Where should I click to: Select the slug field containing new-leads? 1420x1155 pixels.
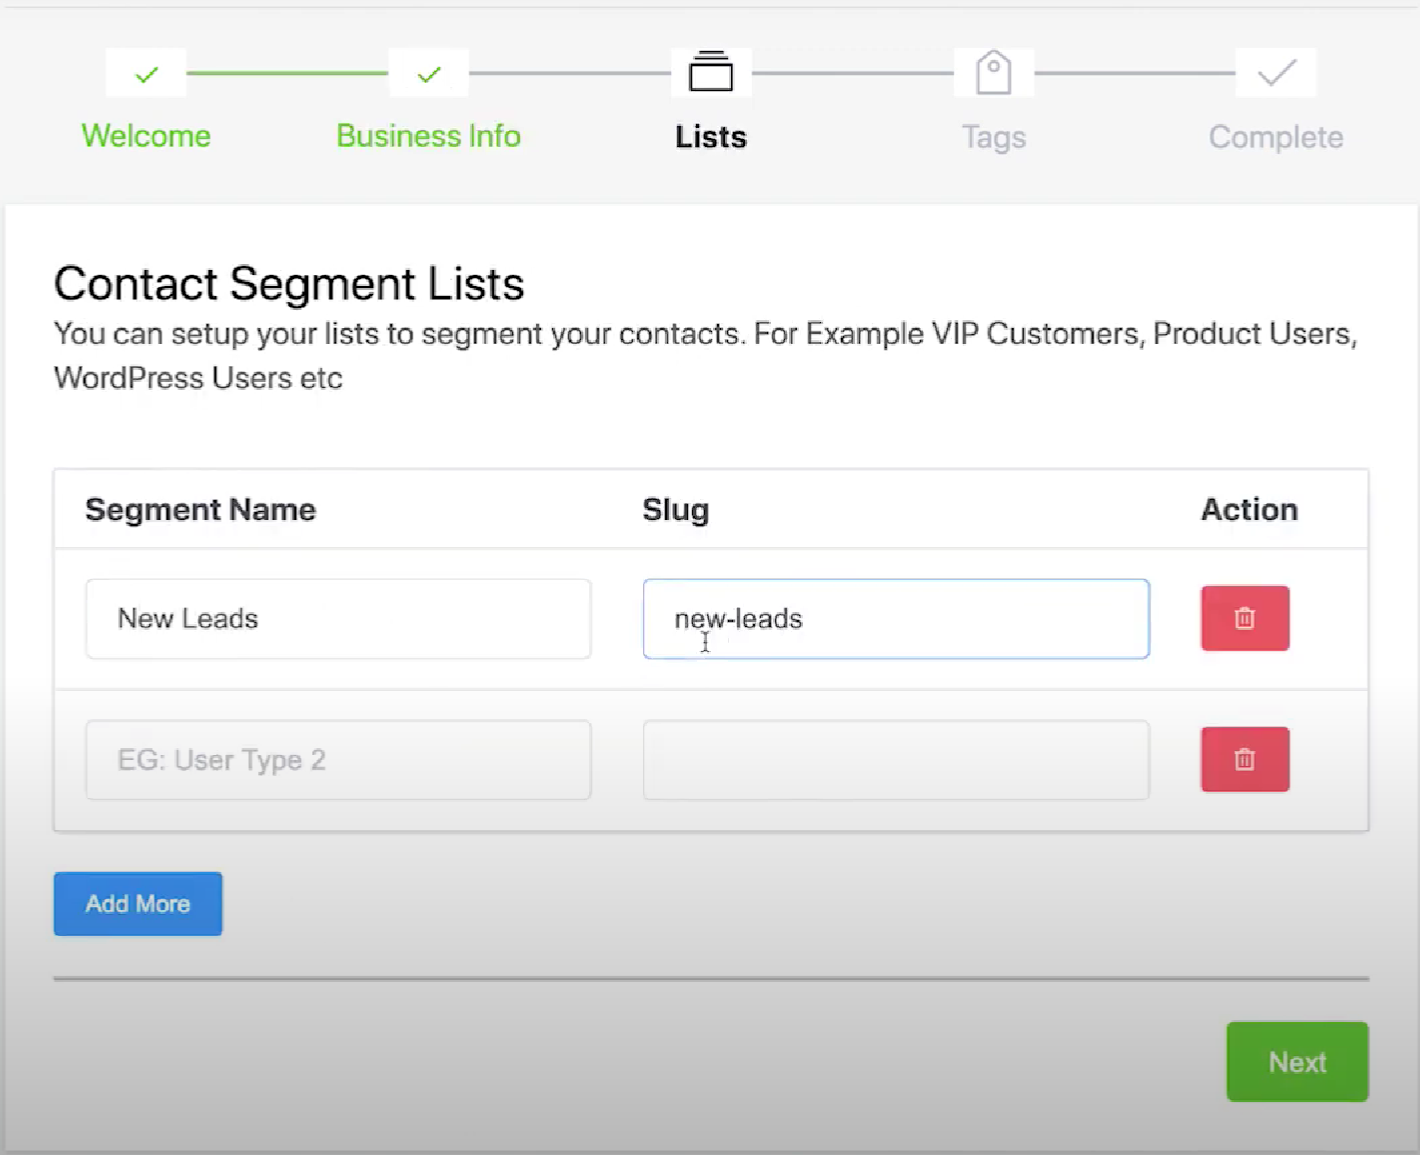[895, 618]
